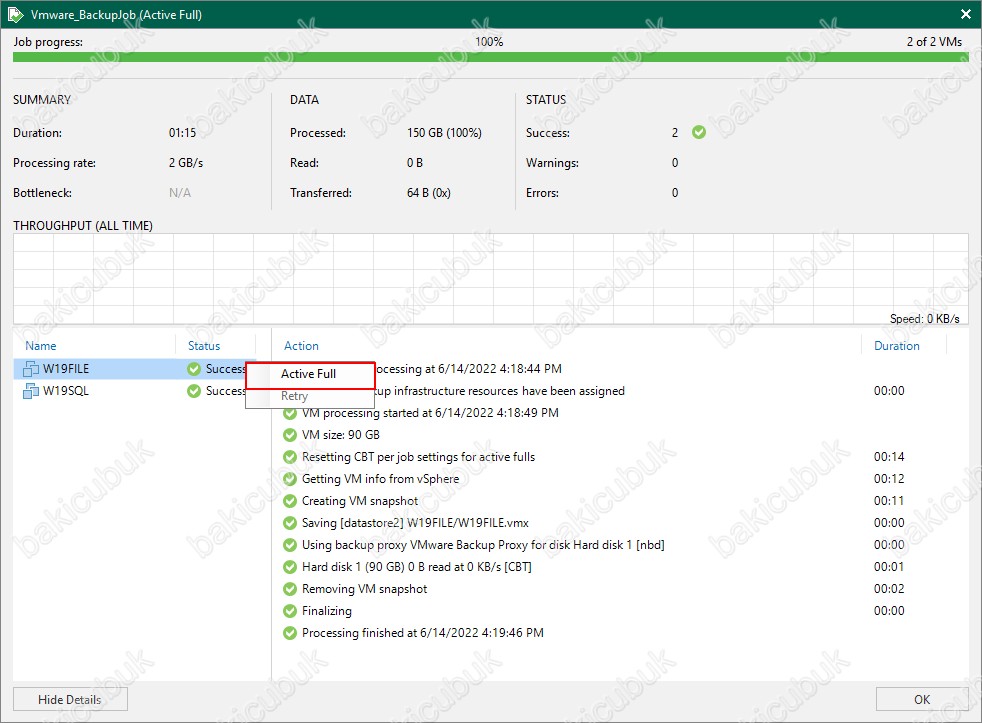
Task: Click the W19FILE virtual machine icon
Action: coord(31,369)
